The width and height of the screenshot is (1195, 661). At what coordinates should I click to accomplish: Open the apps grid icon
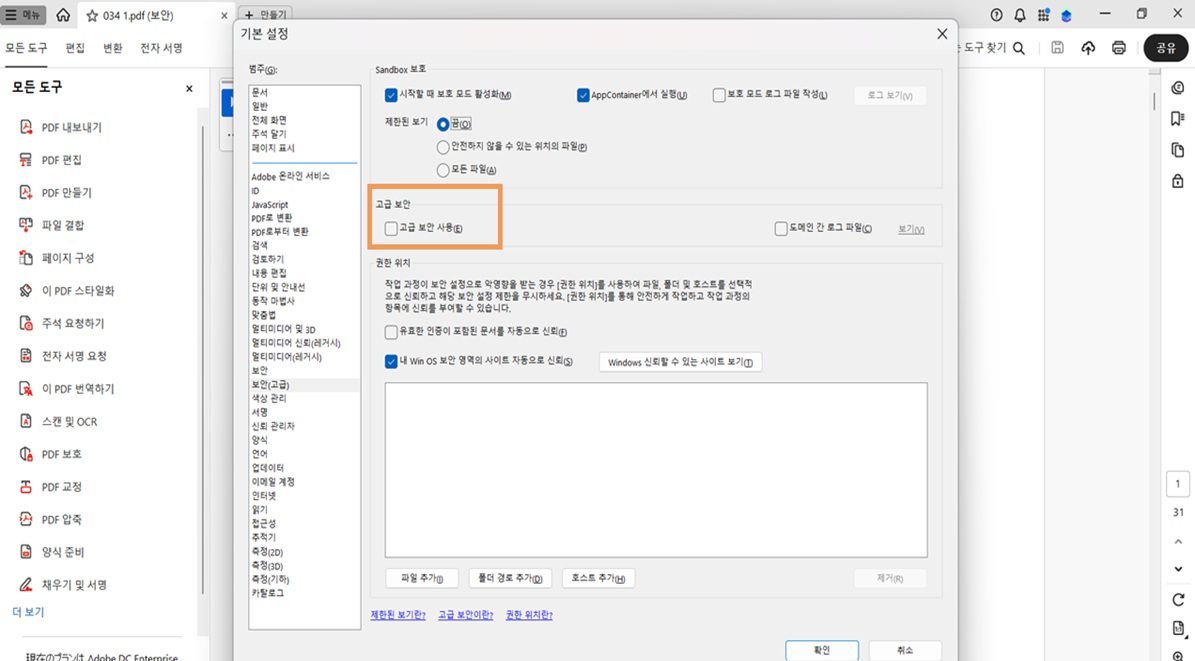point(1043,15)
